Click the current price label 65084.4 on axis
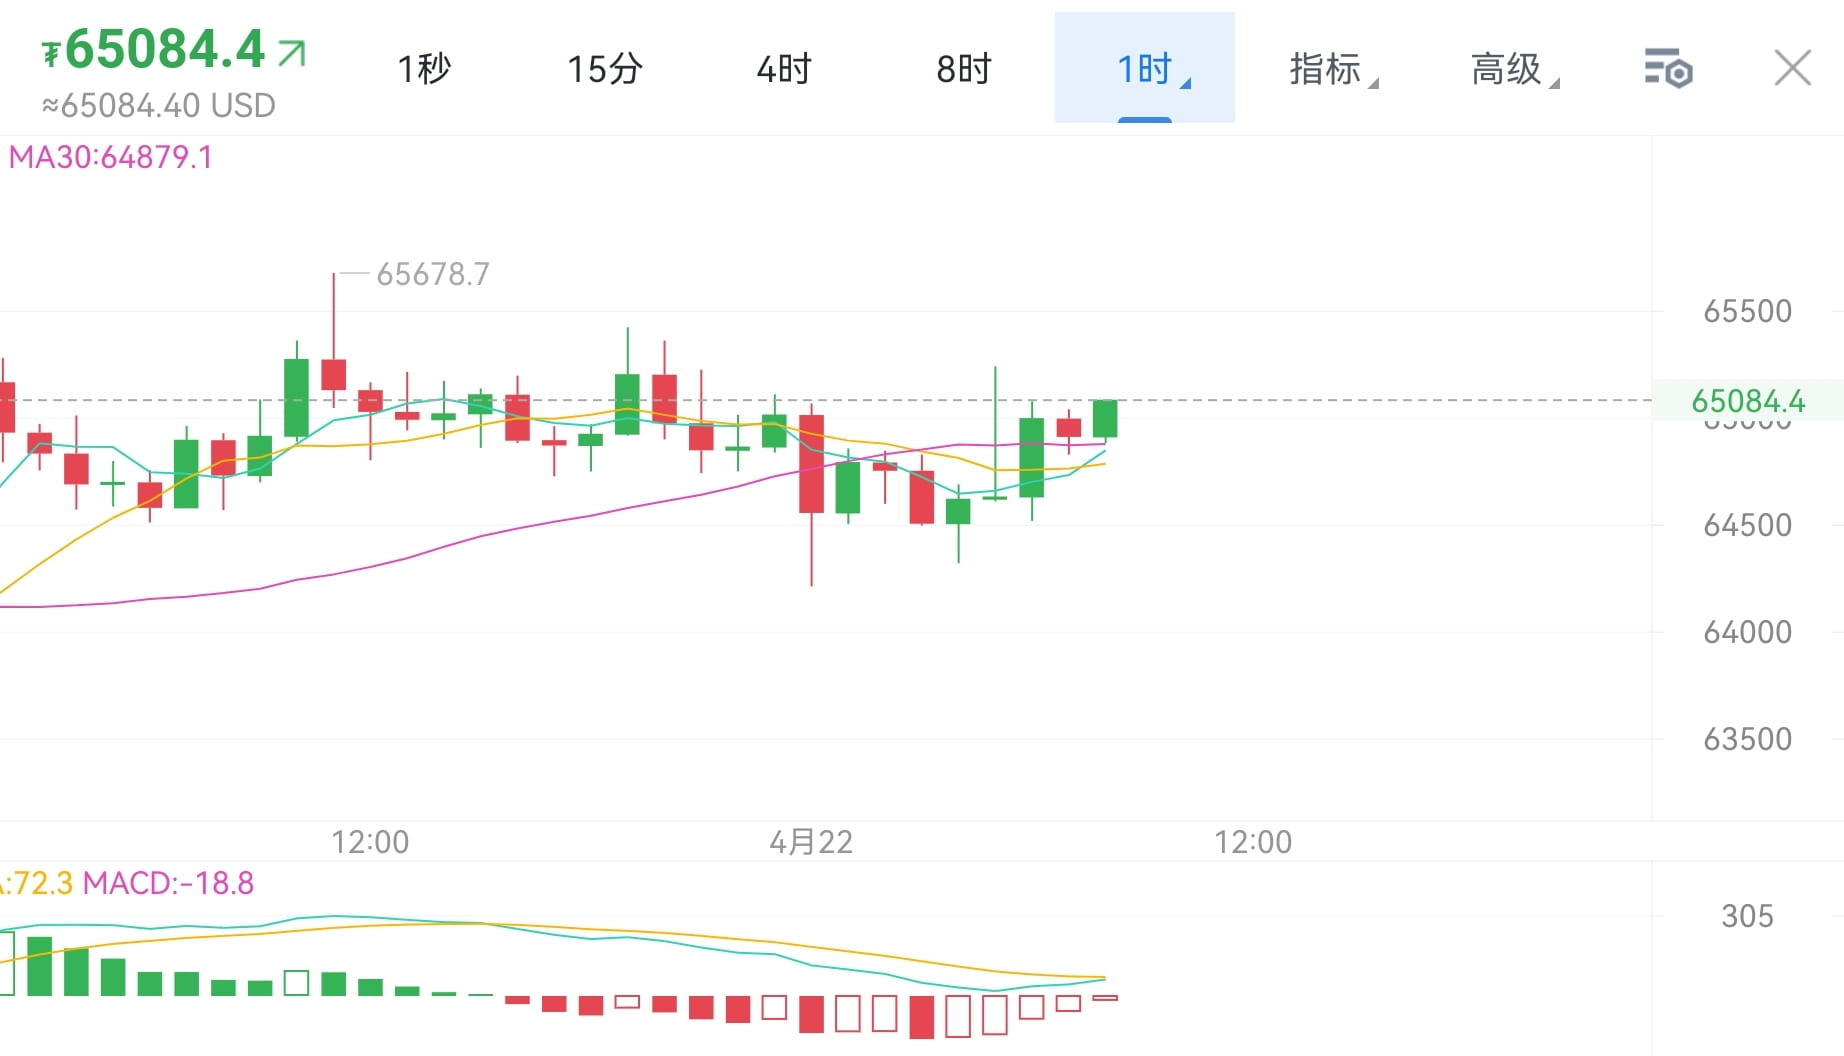1844x1056 pixels. (x=1746, y=401)
